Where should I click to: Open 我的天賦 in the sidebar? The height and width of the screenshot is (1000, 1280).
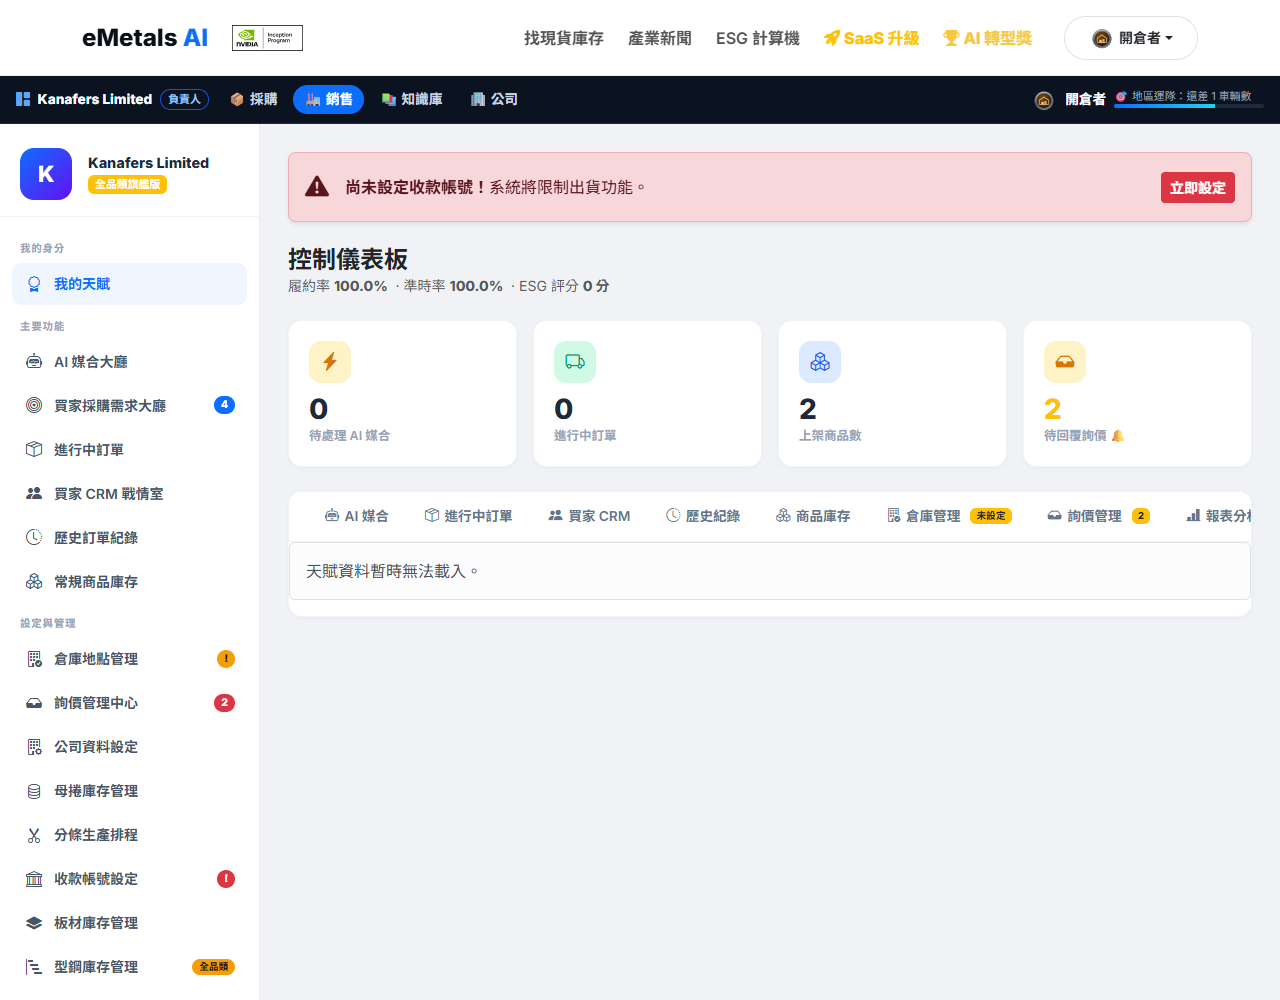(129, 284)
